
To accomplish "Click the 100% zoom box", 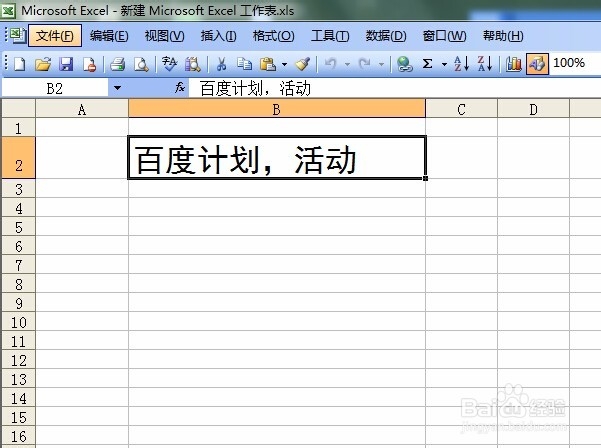I will (575, 63).
